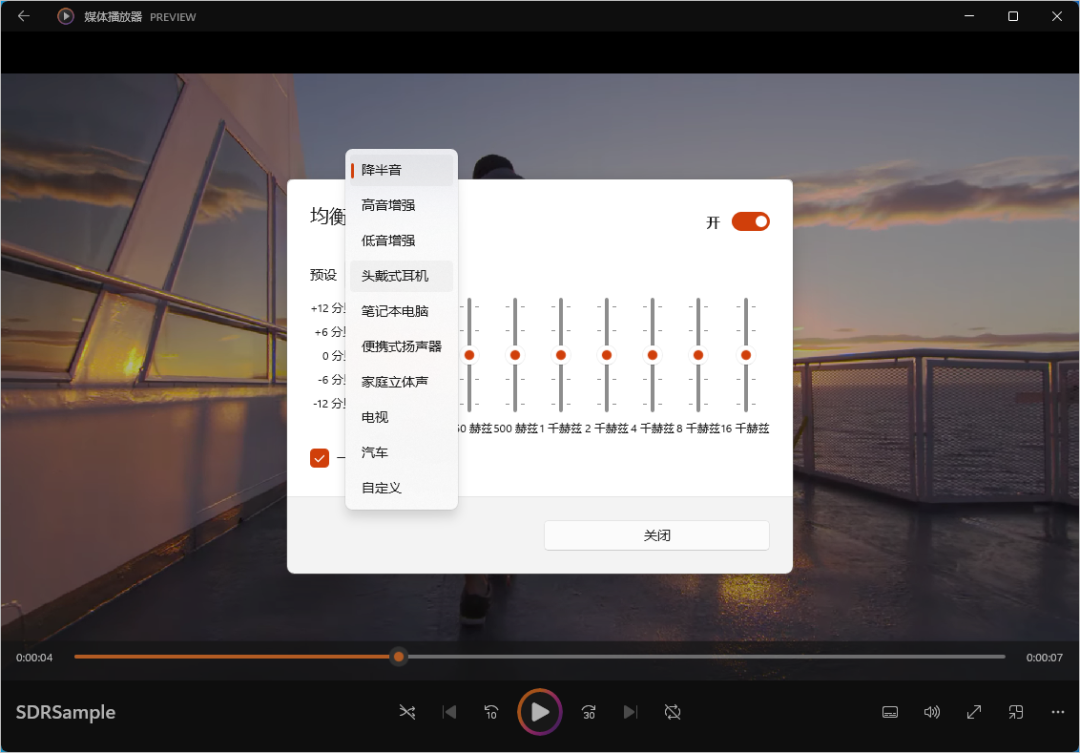Pick 电视 preset from list
Image resolution: width=1080 pixels, height=753 pixels.
[x=402, y=417]
